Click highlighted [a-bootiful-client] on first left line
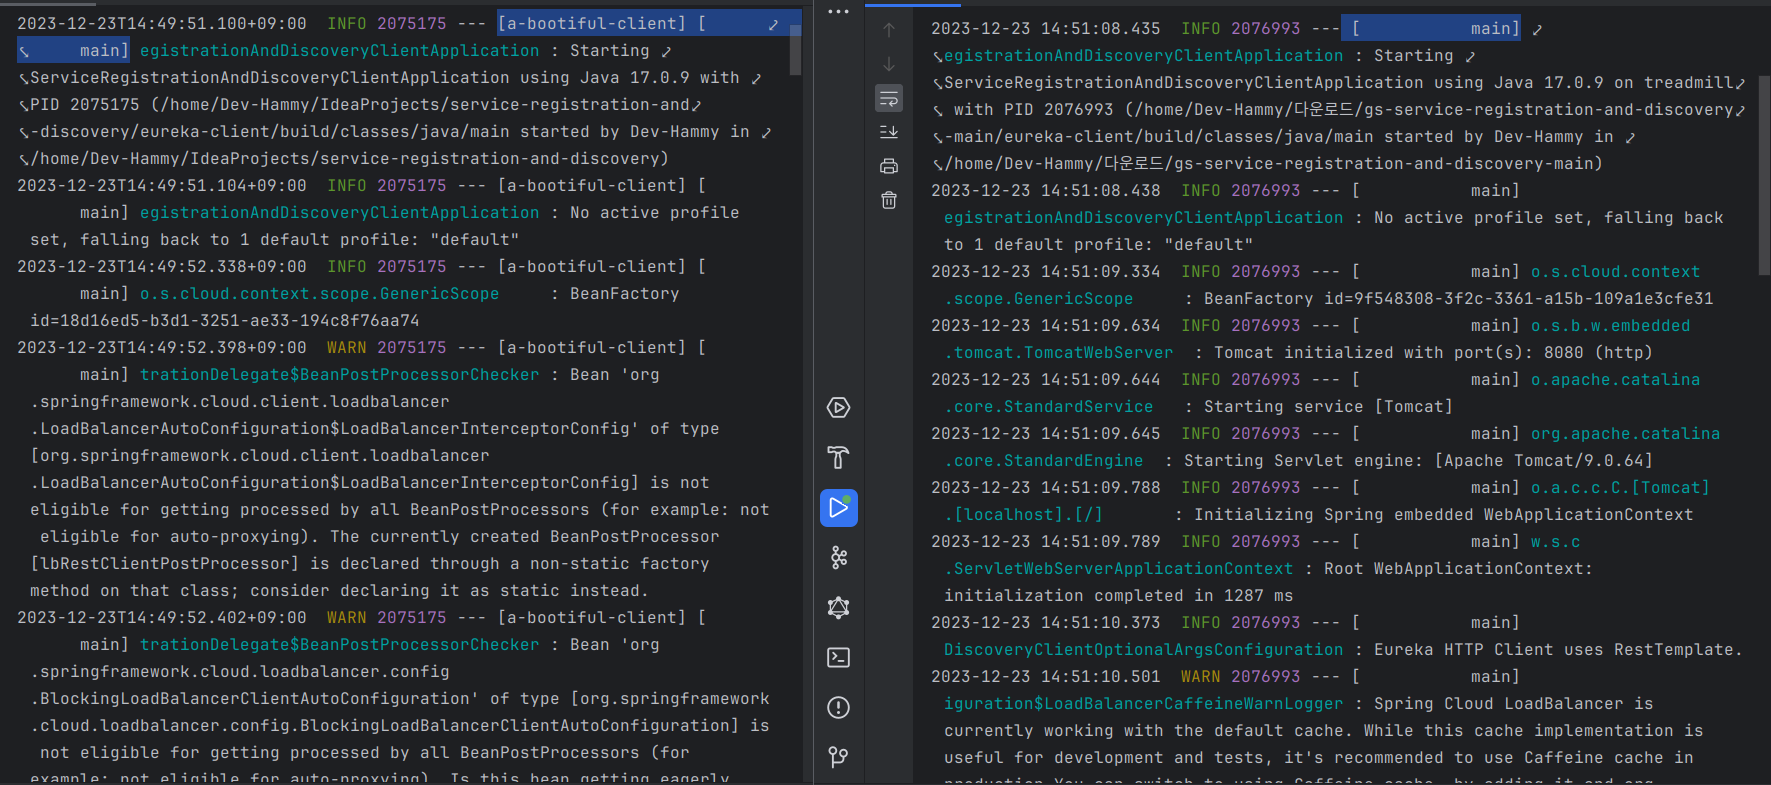This screenshot has width=1771, height=785. [592, 23]
